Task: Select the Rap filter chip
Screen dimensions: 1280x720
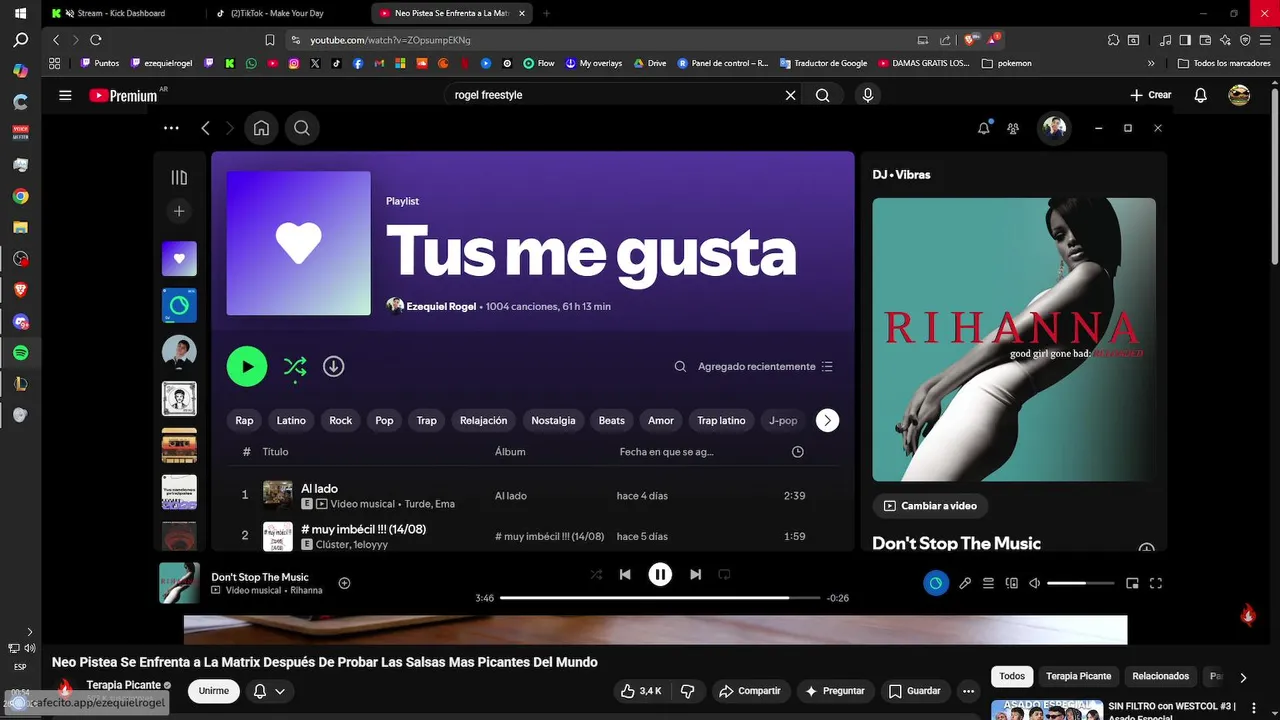Action: [x=244, y=420]
